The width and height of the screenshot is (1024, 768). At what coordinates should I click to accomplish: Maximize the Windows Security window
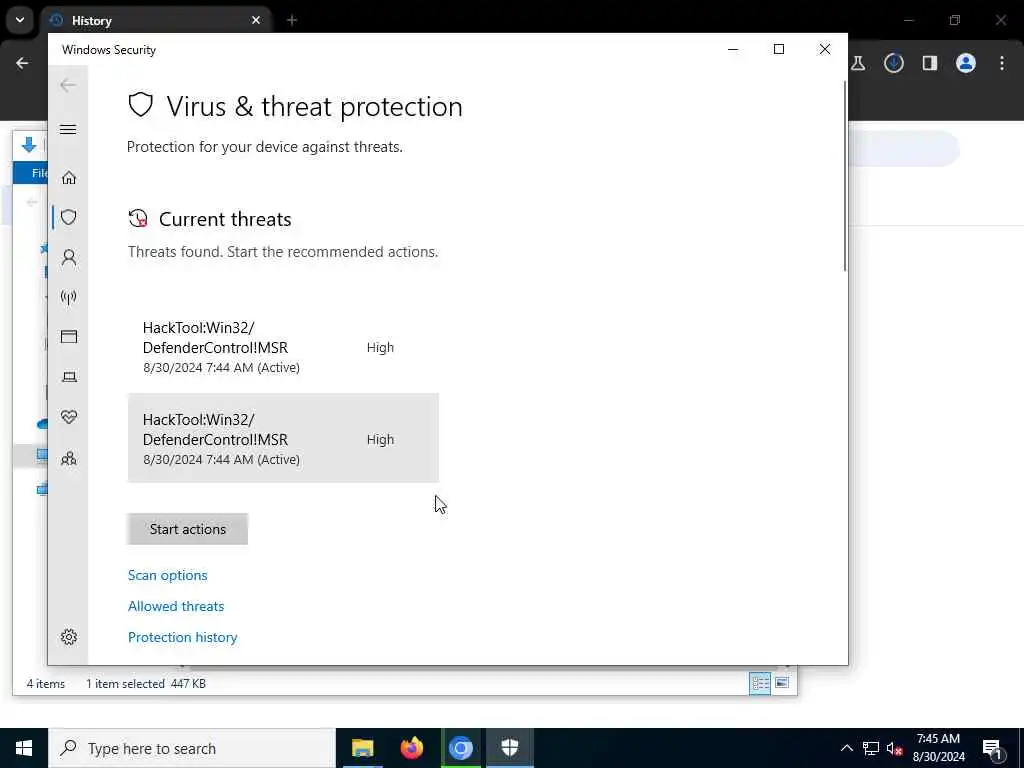click(779, 50)
